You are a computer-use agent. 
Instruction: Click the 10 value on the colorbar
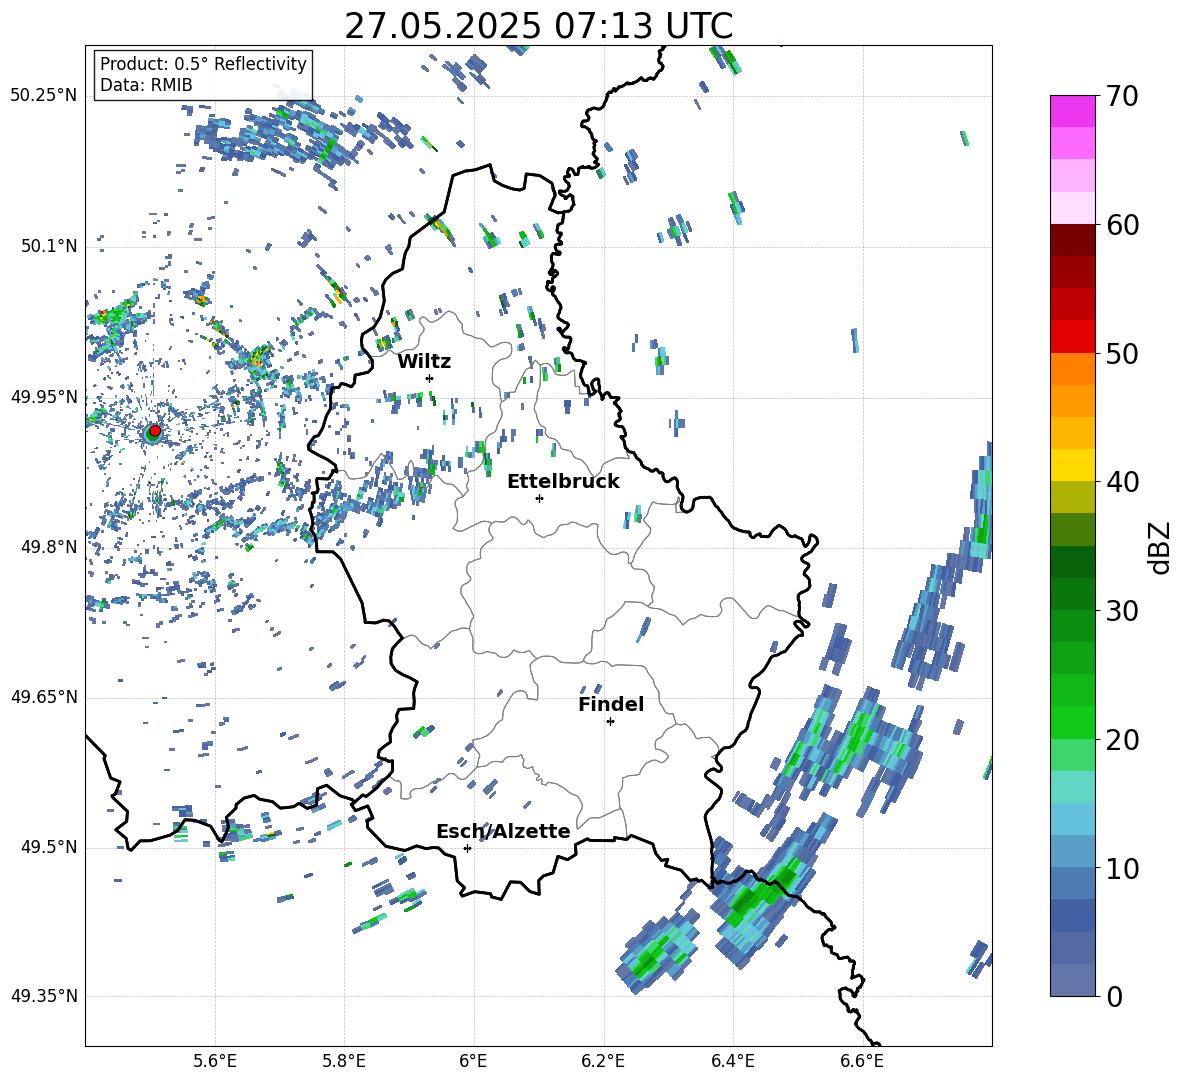1122,868
